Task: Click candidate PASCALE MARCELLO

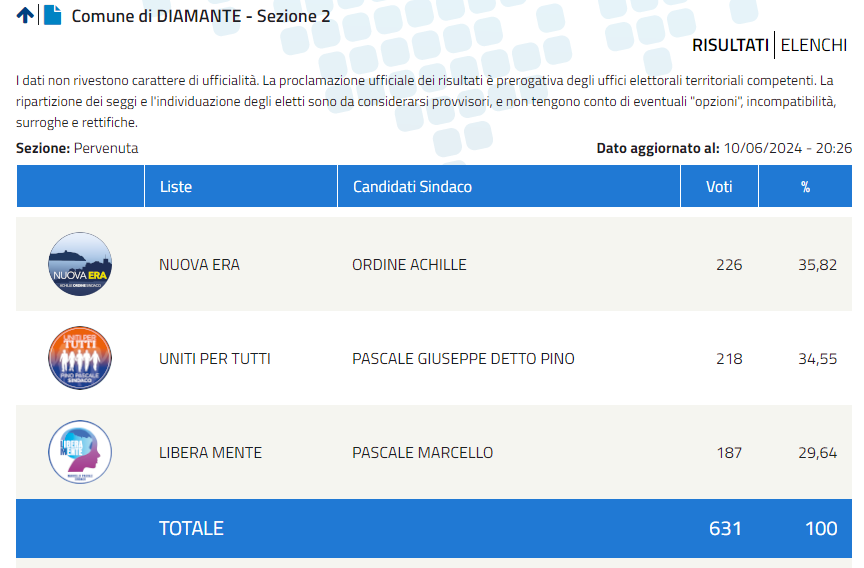Action: (x=423, y=453)
